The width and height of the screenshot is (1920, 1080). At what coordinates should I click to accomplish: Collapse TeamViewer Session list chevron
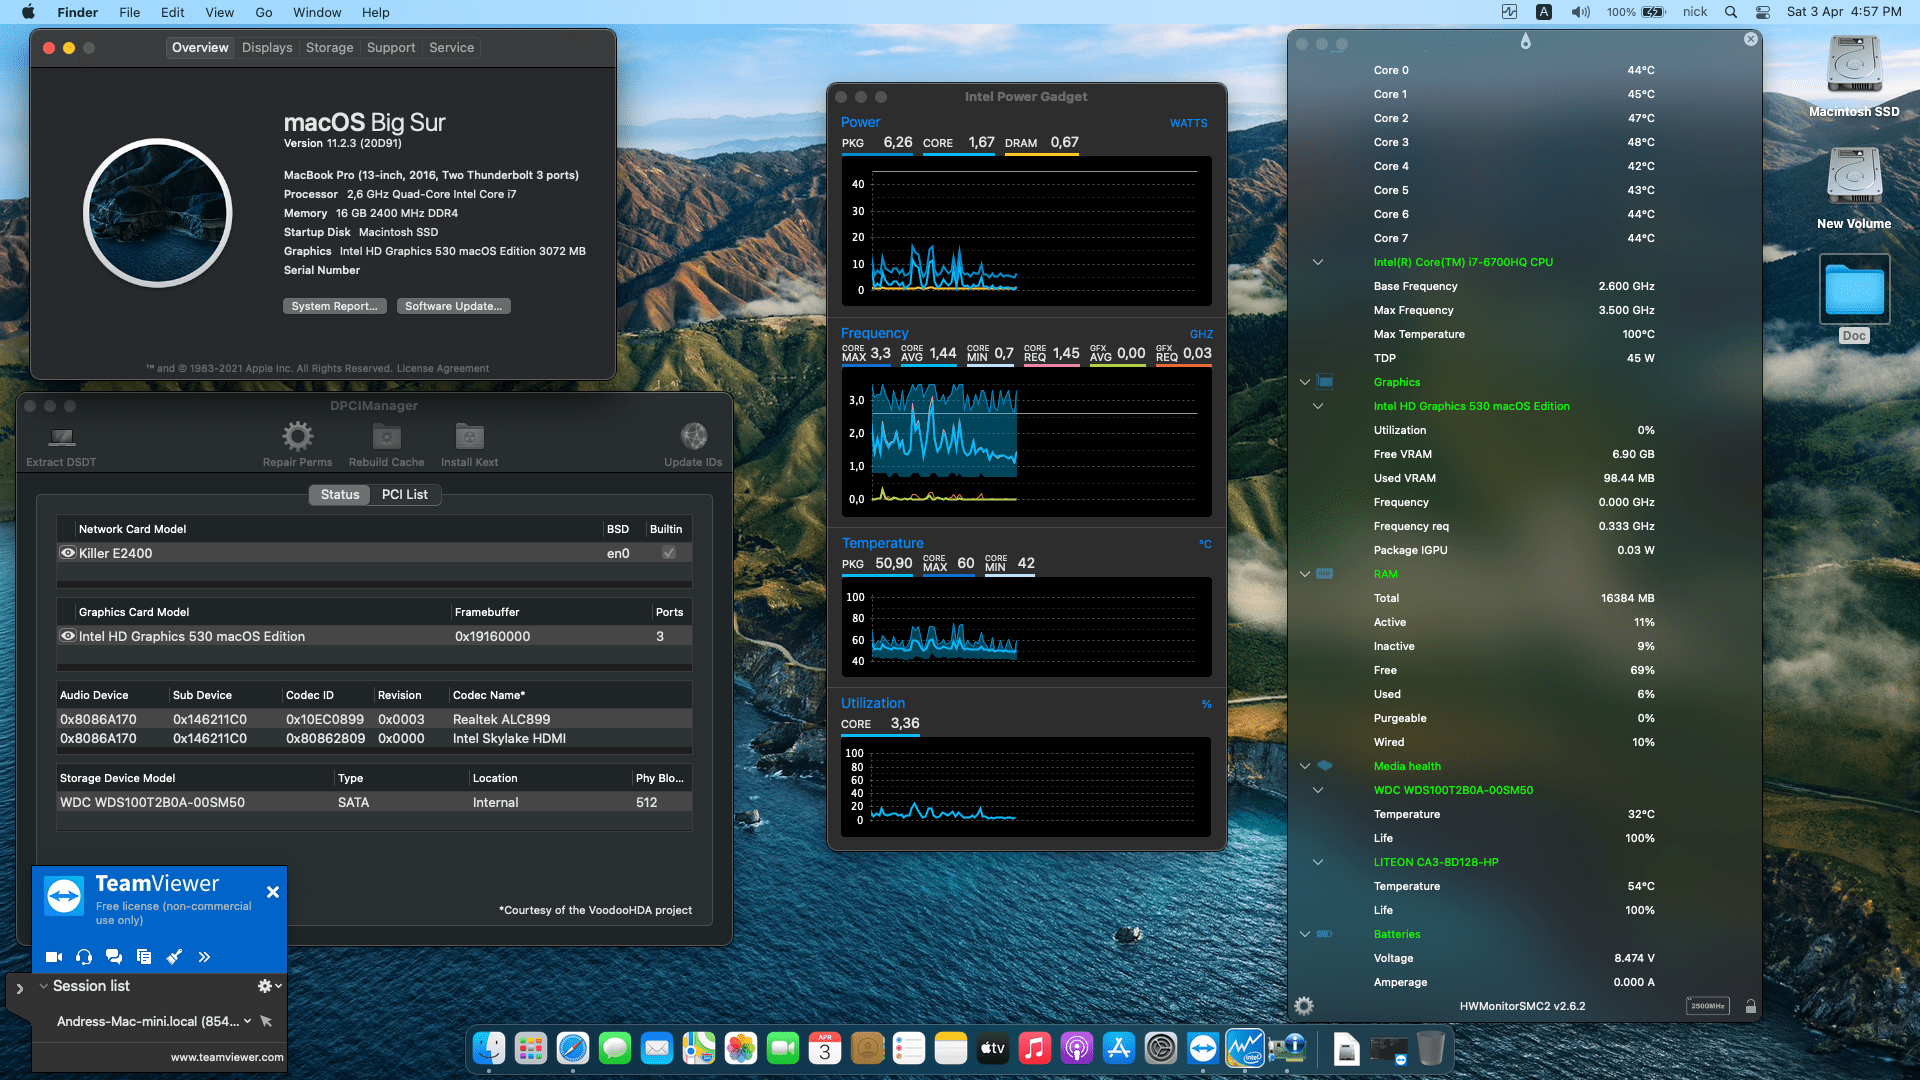43,986
